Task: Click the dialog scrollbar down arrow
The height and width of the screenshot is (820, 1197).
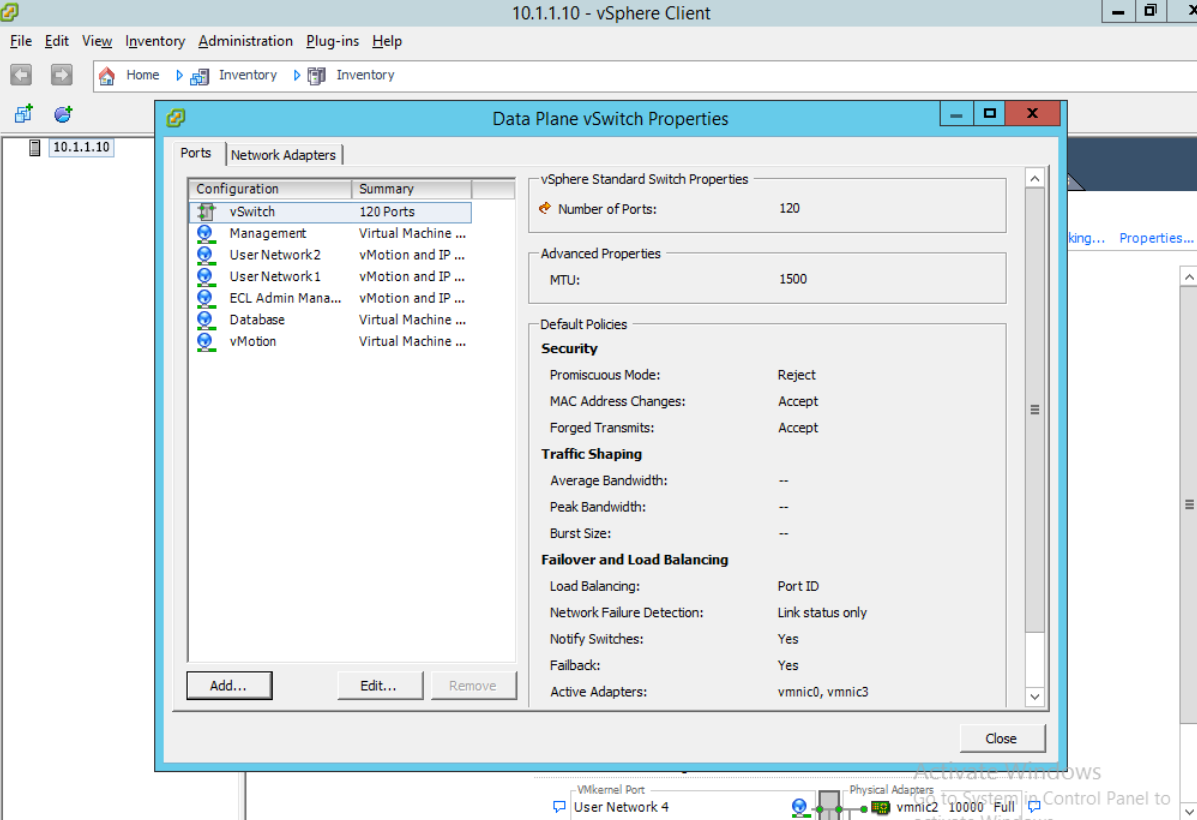Action: 1035,696
